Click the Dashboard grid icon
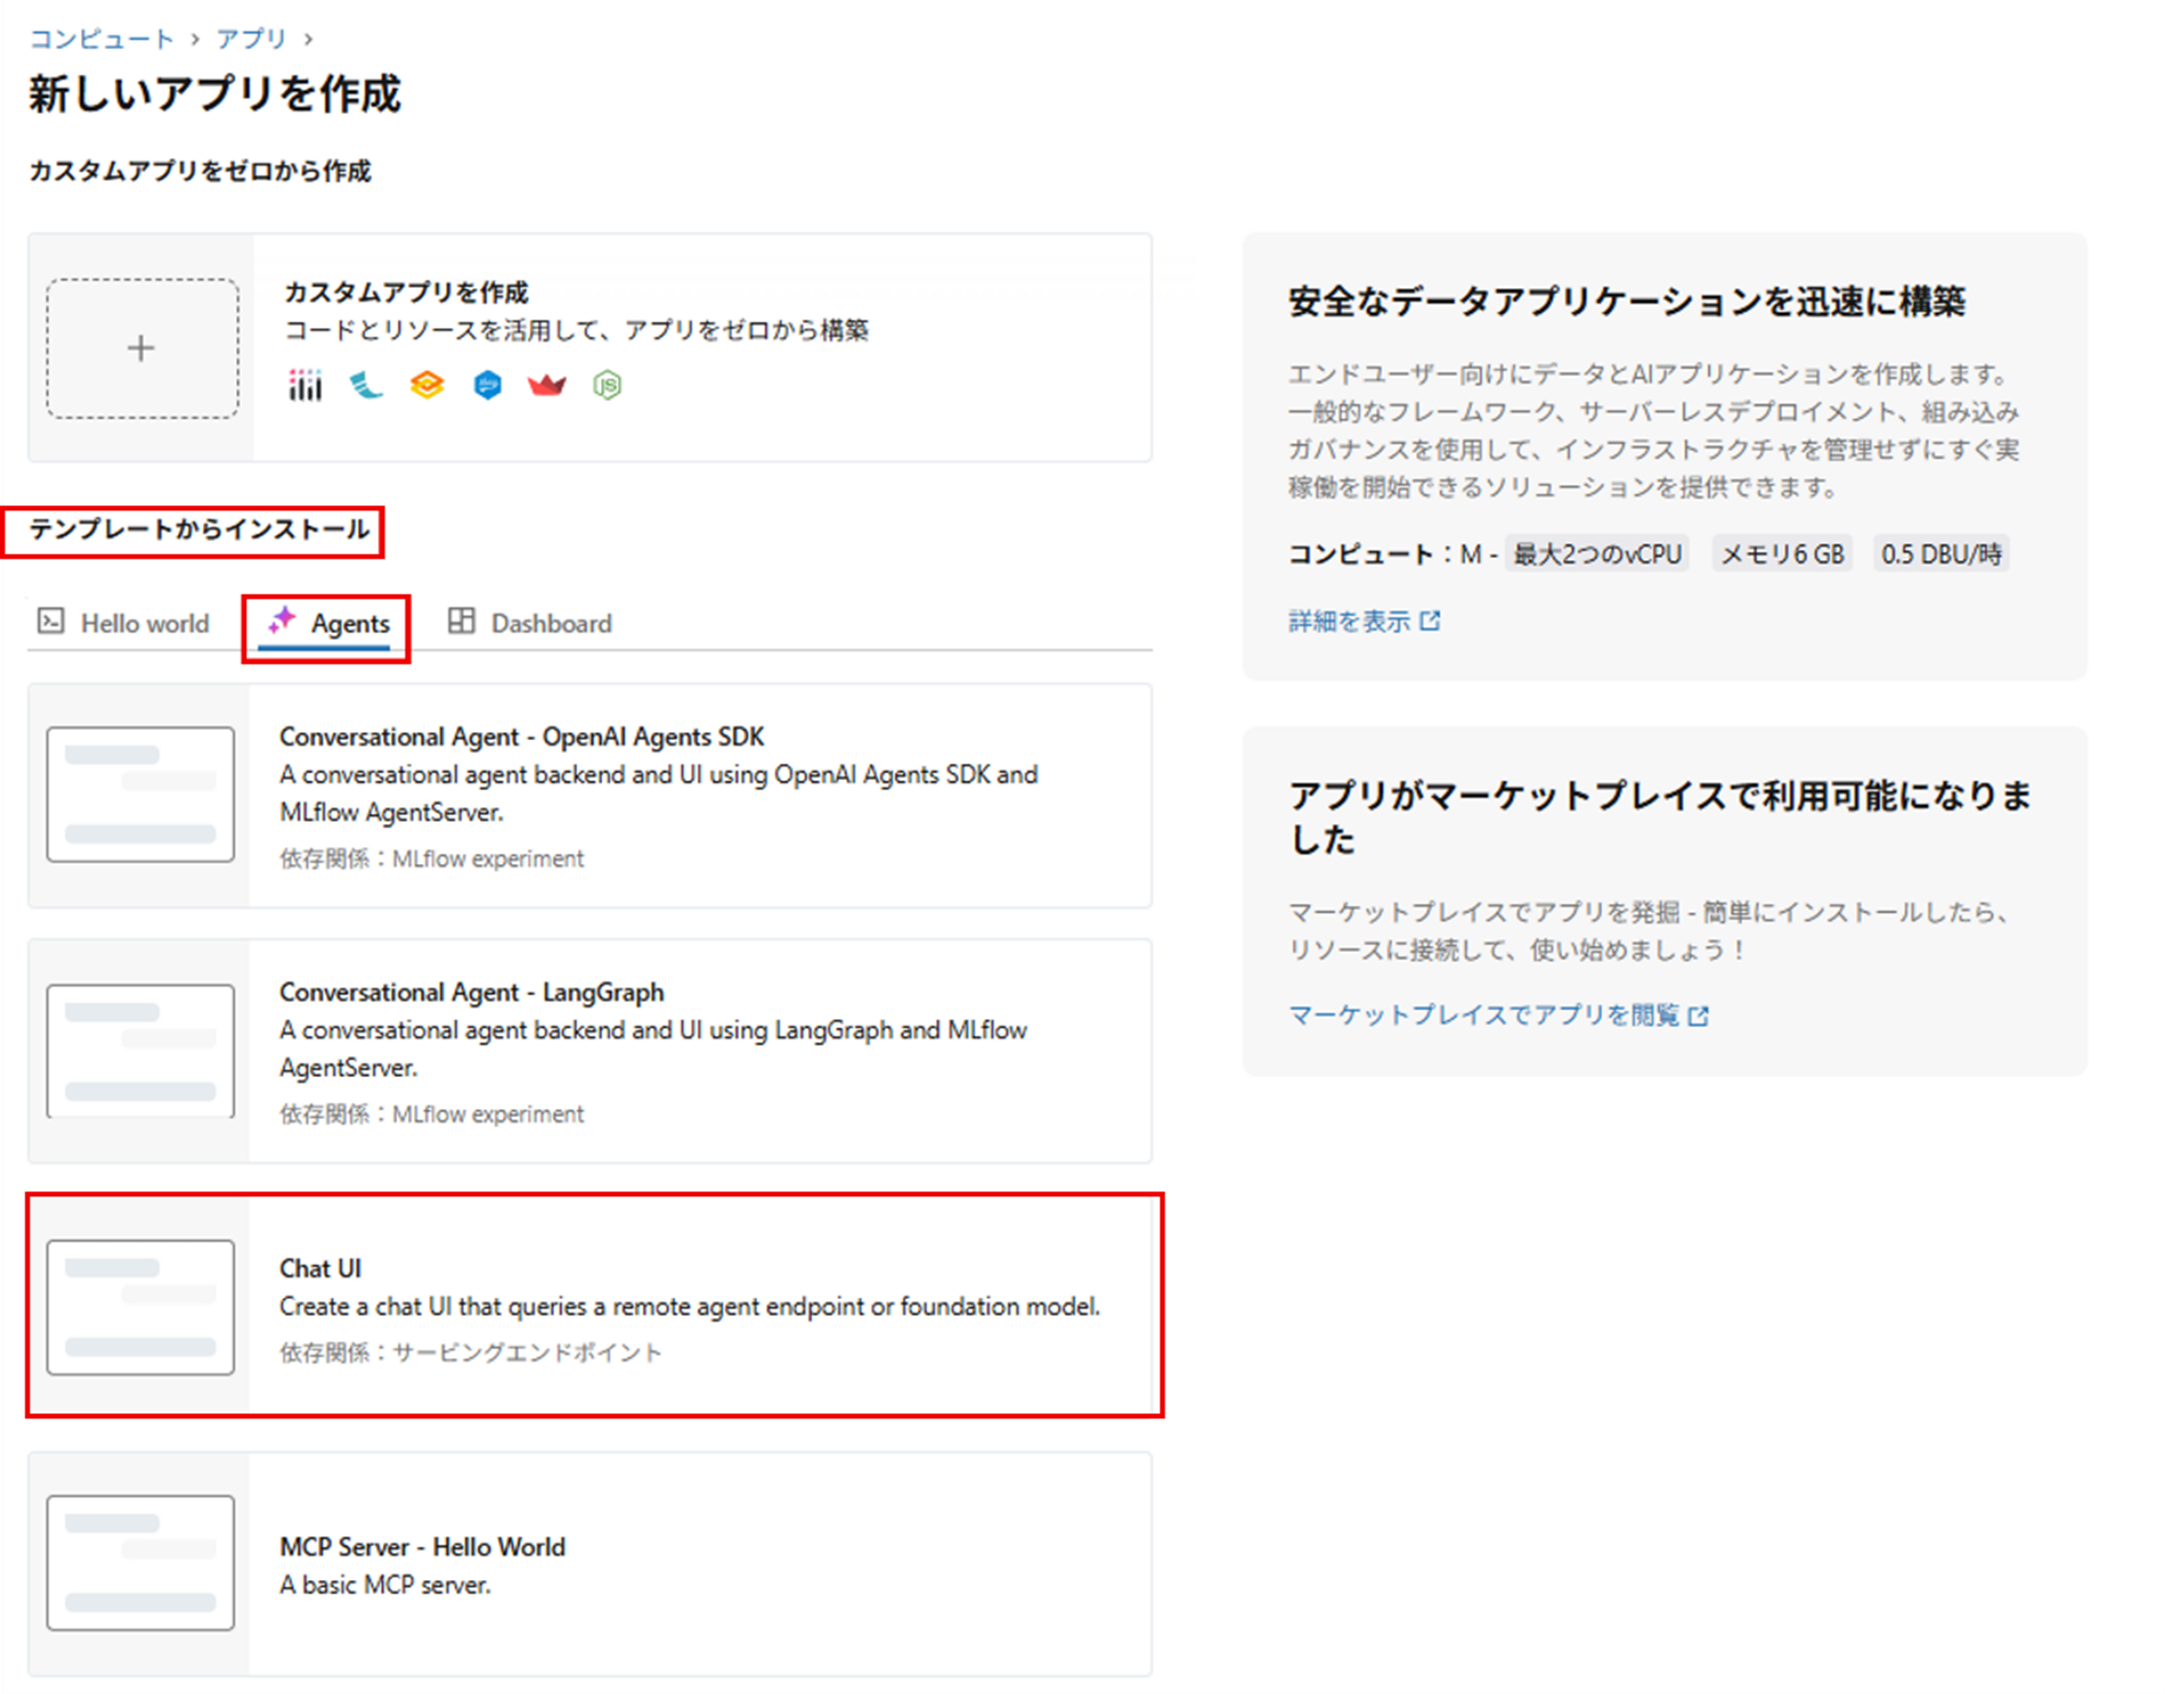This screenshot has height=1694, width=2165. click(x=461, y=621)
